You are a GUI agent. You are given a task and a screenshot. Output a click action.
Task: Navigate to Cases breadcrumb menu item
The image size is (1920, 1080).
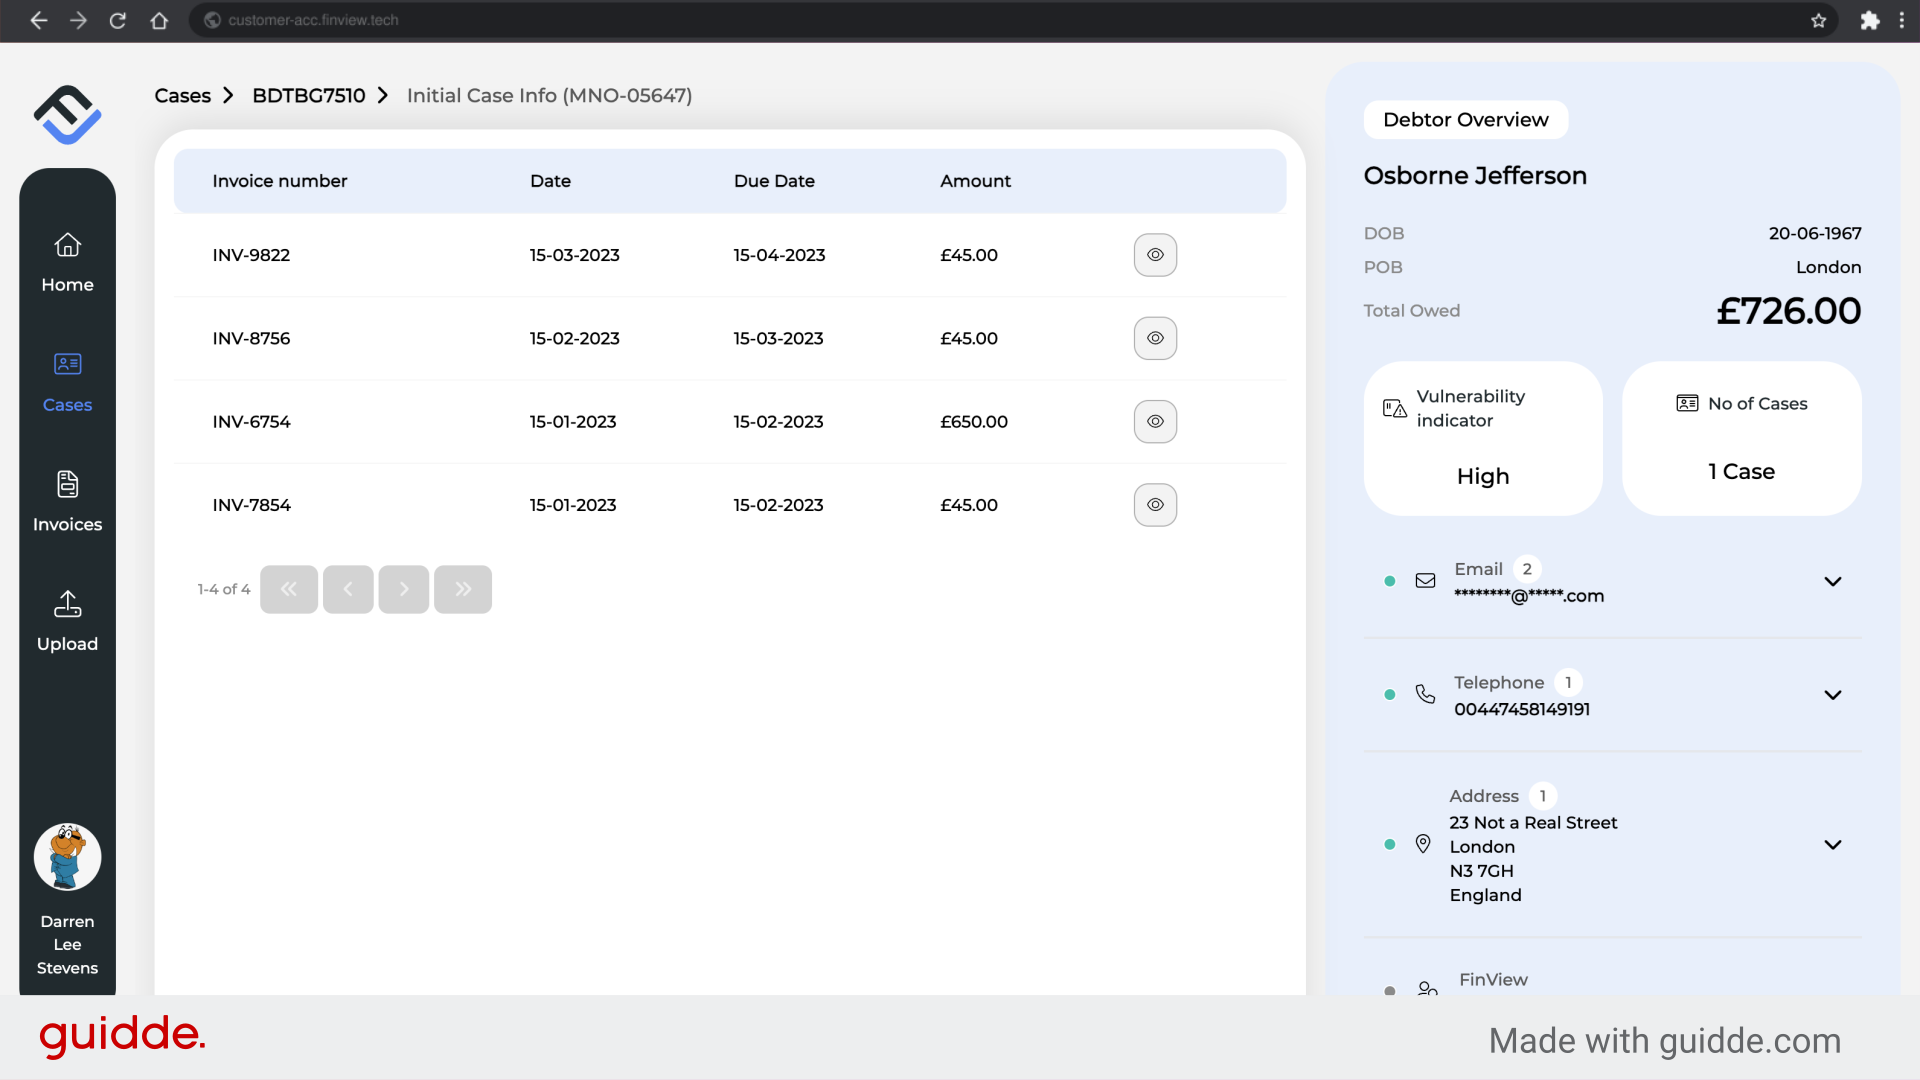pyautogui.click(x=182, y=95)
